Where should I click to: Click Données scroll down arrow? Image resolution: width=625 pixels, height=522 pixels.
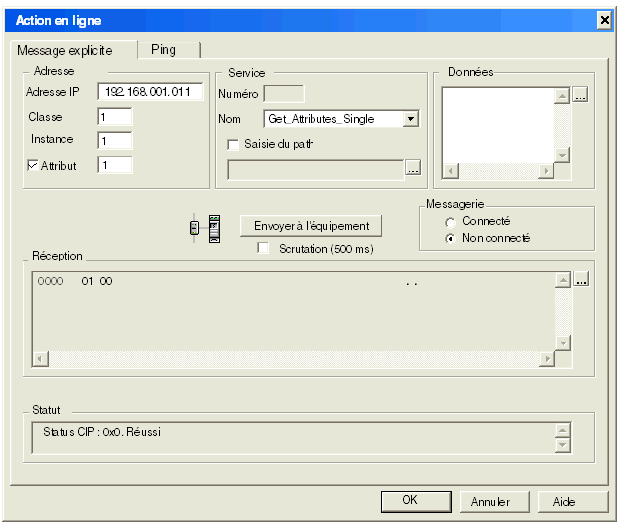pos(562,155)
